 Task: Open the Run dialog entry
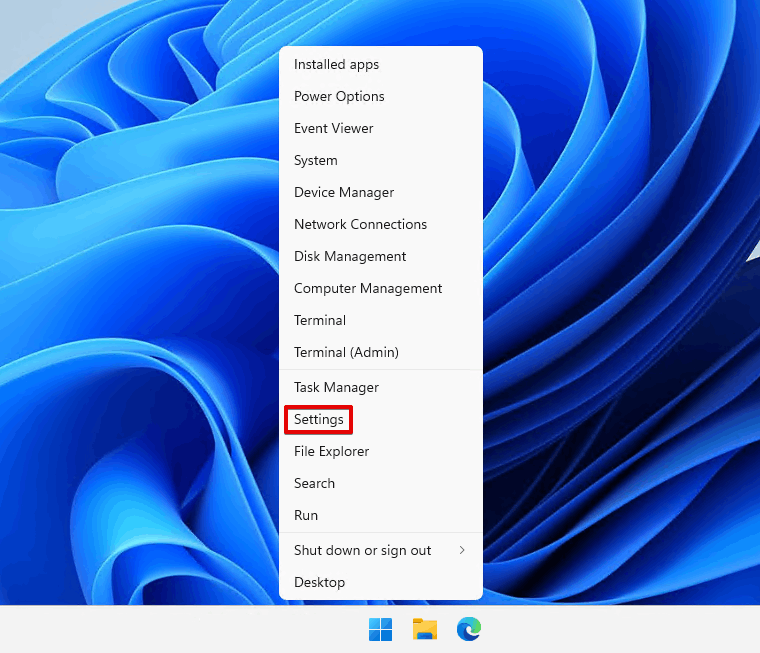tap(380, 515)
